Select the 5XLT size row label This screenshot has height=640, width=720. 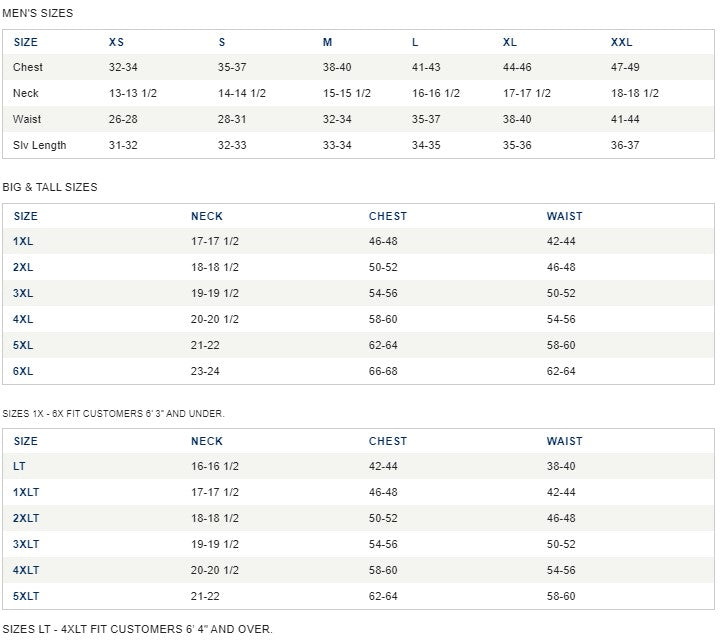(26, 596)
